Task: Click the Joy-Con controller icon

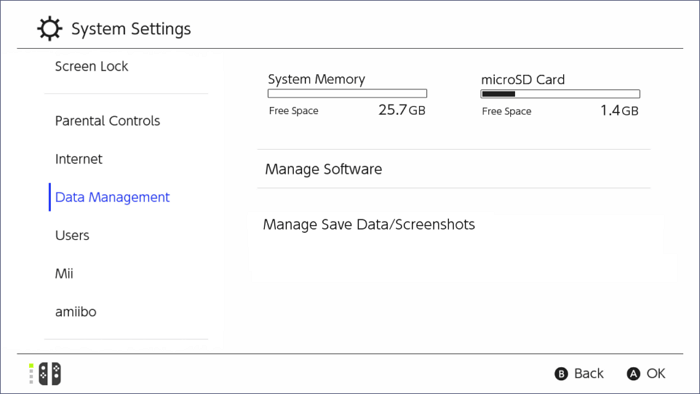Action: [50, 374]
